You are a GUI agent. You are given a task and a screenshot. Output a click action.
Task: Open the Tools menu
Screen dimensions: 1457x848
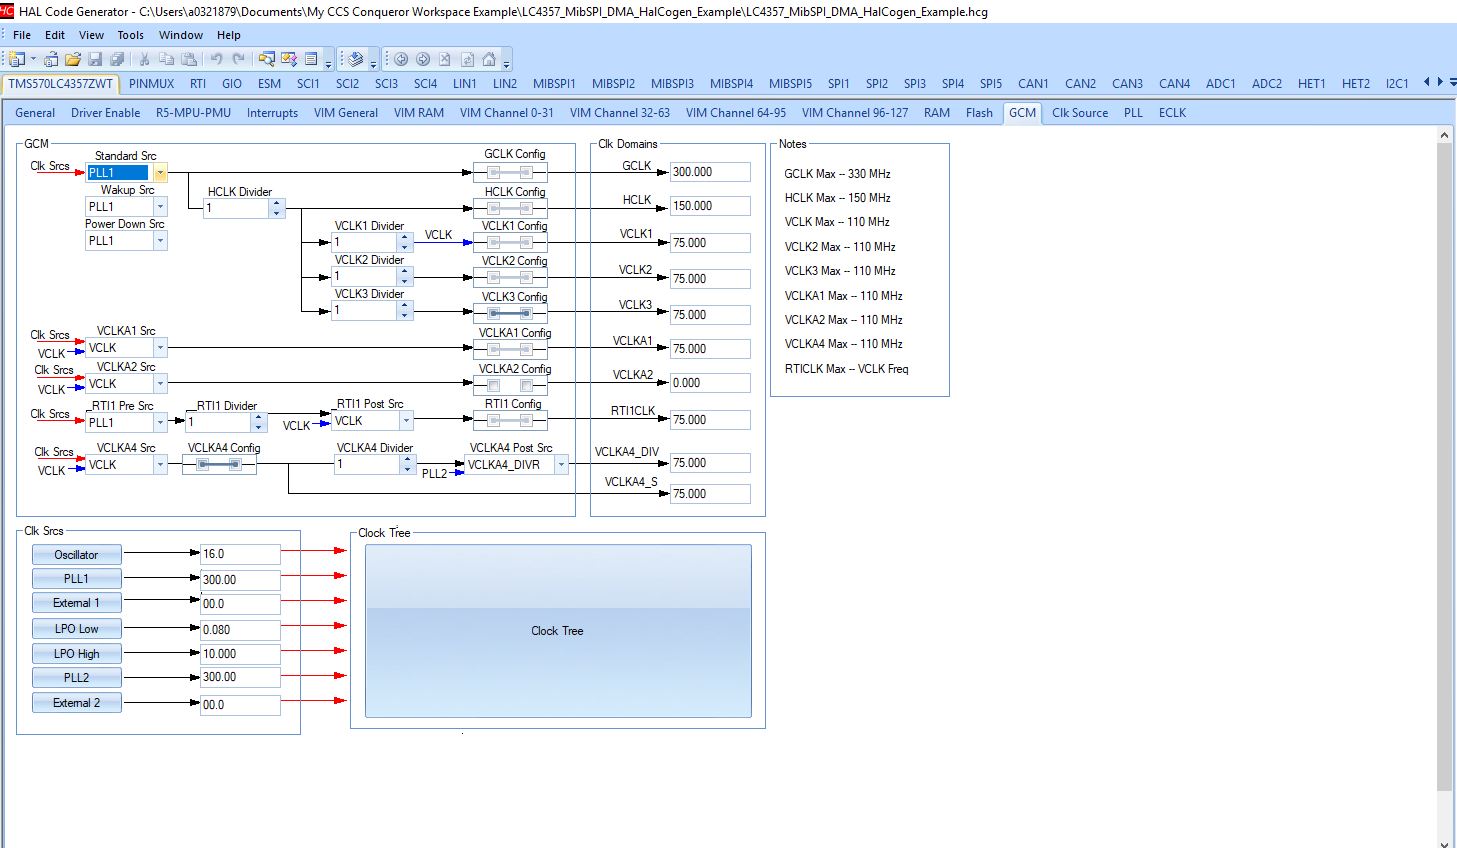tap(131, 35)
